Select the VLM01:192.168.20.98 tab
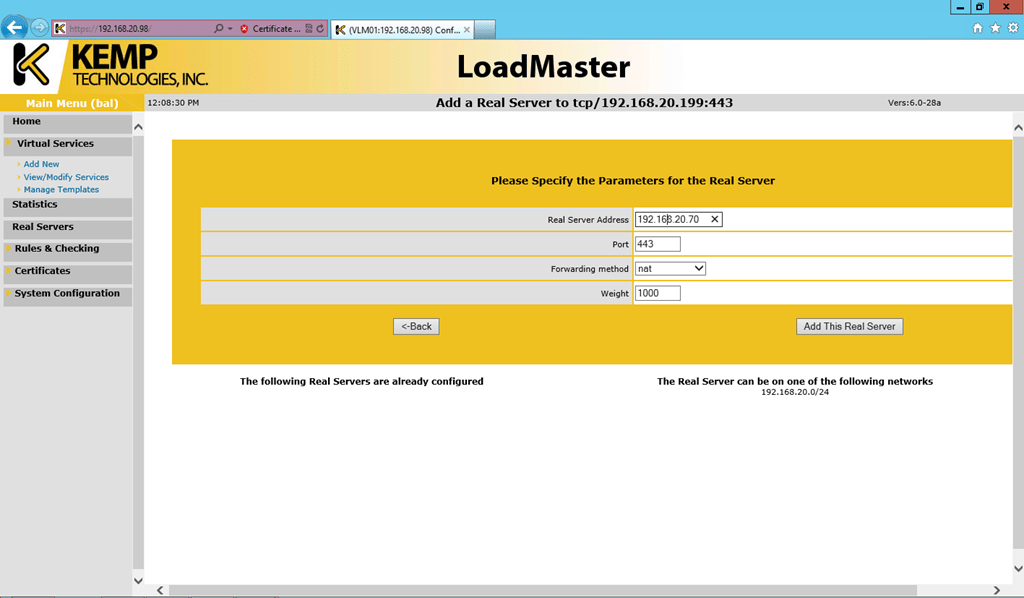 pos(402,29)
